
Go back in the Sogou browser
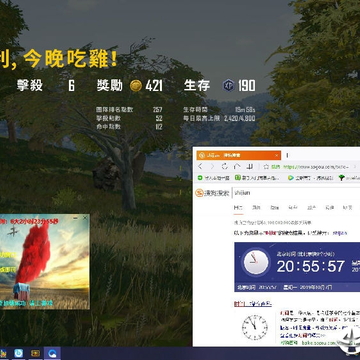(x=200, y=166)
